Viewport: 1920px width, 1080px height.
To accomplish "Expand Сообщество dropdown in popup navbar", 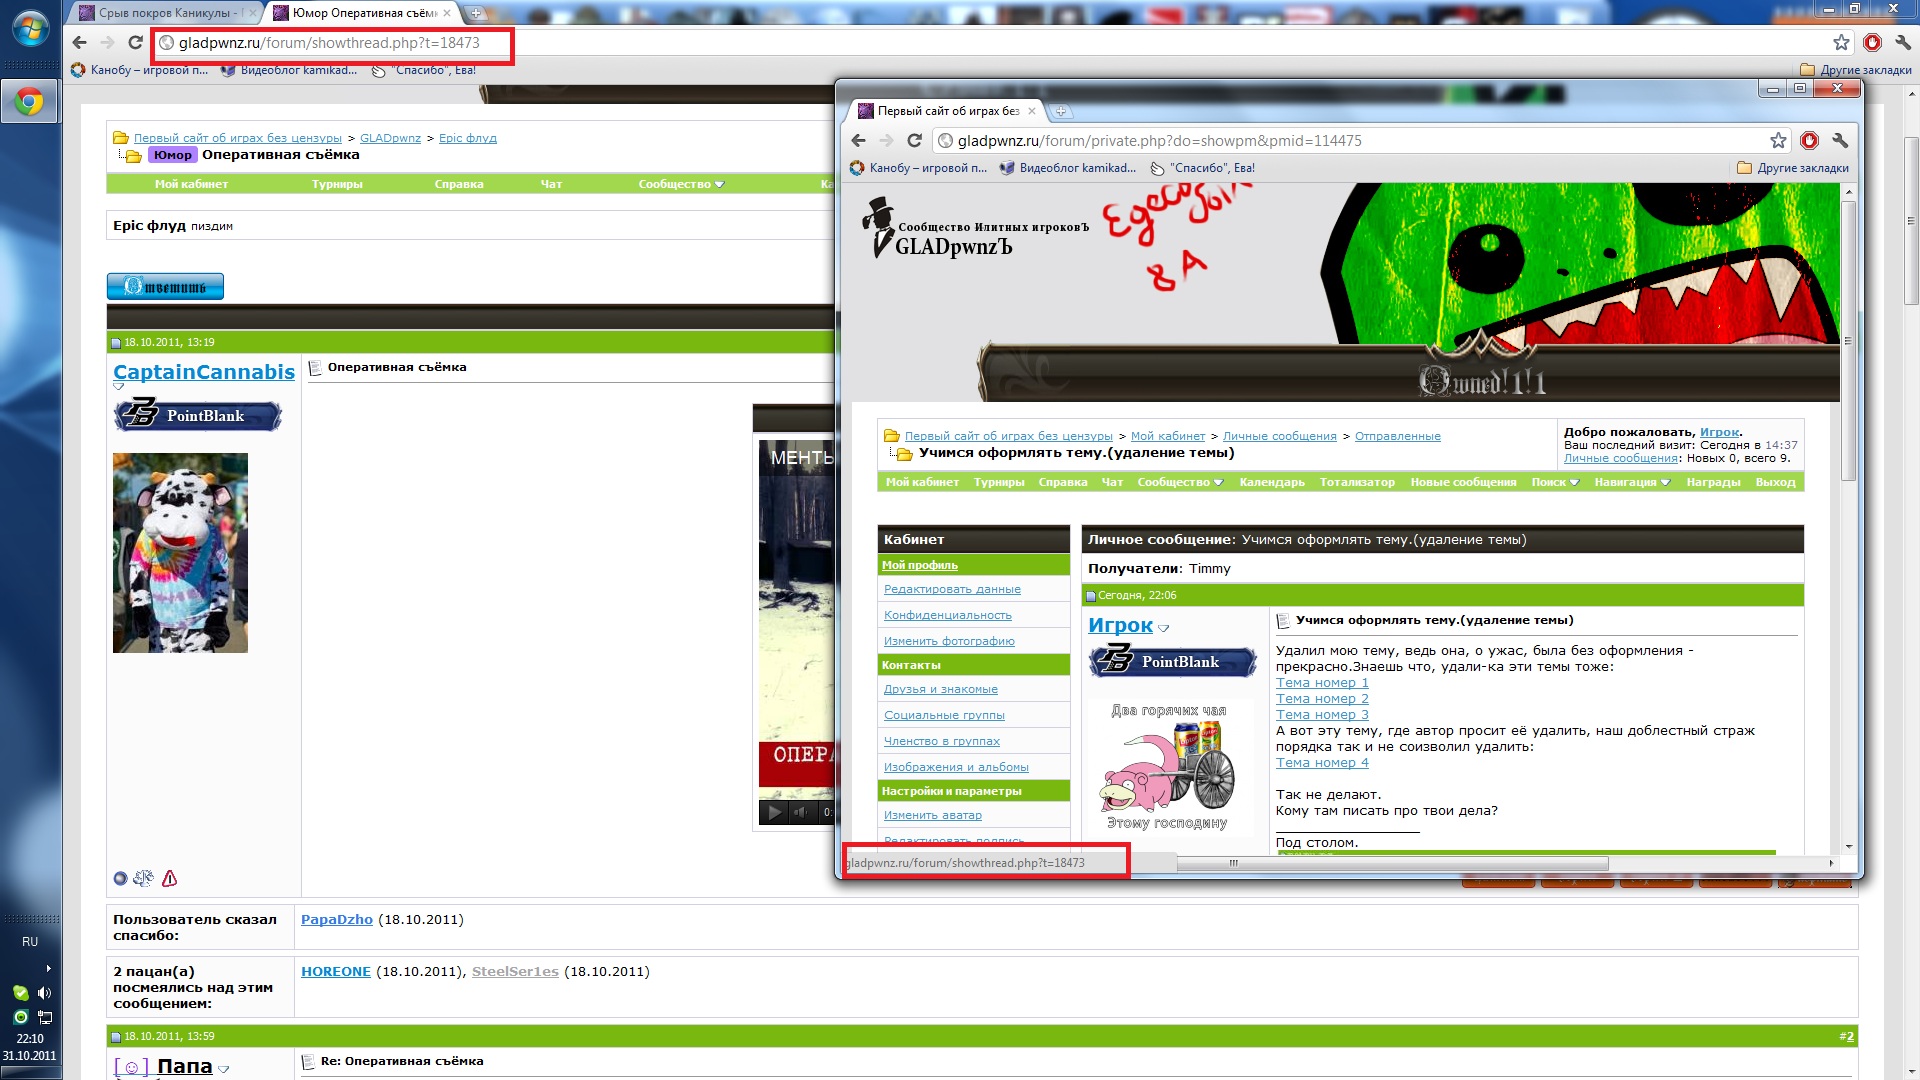I will click(1180, 482).
